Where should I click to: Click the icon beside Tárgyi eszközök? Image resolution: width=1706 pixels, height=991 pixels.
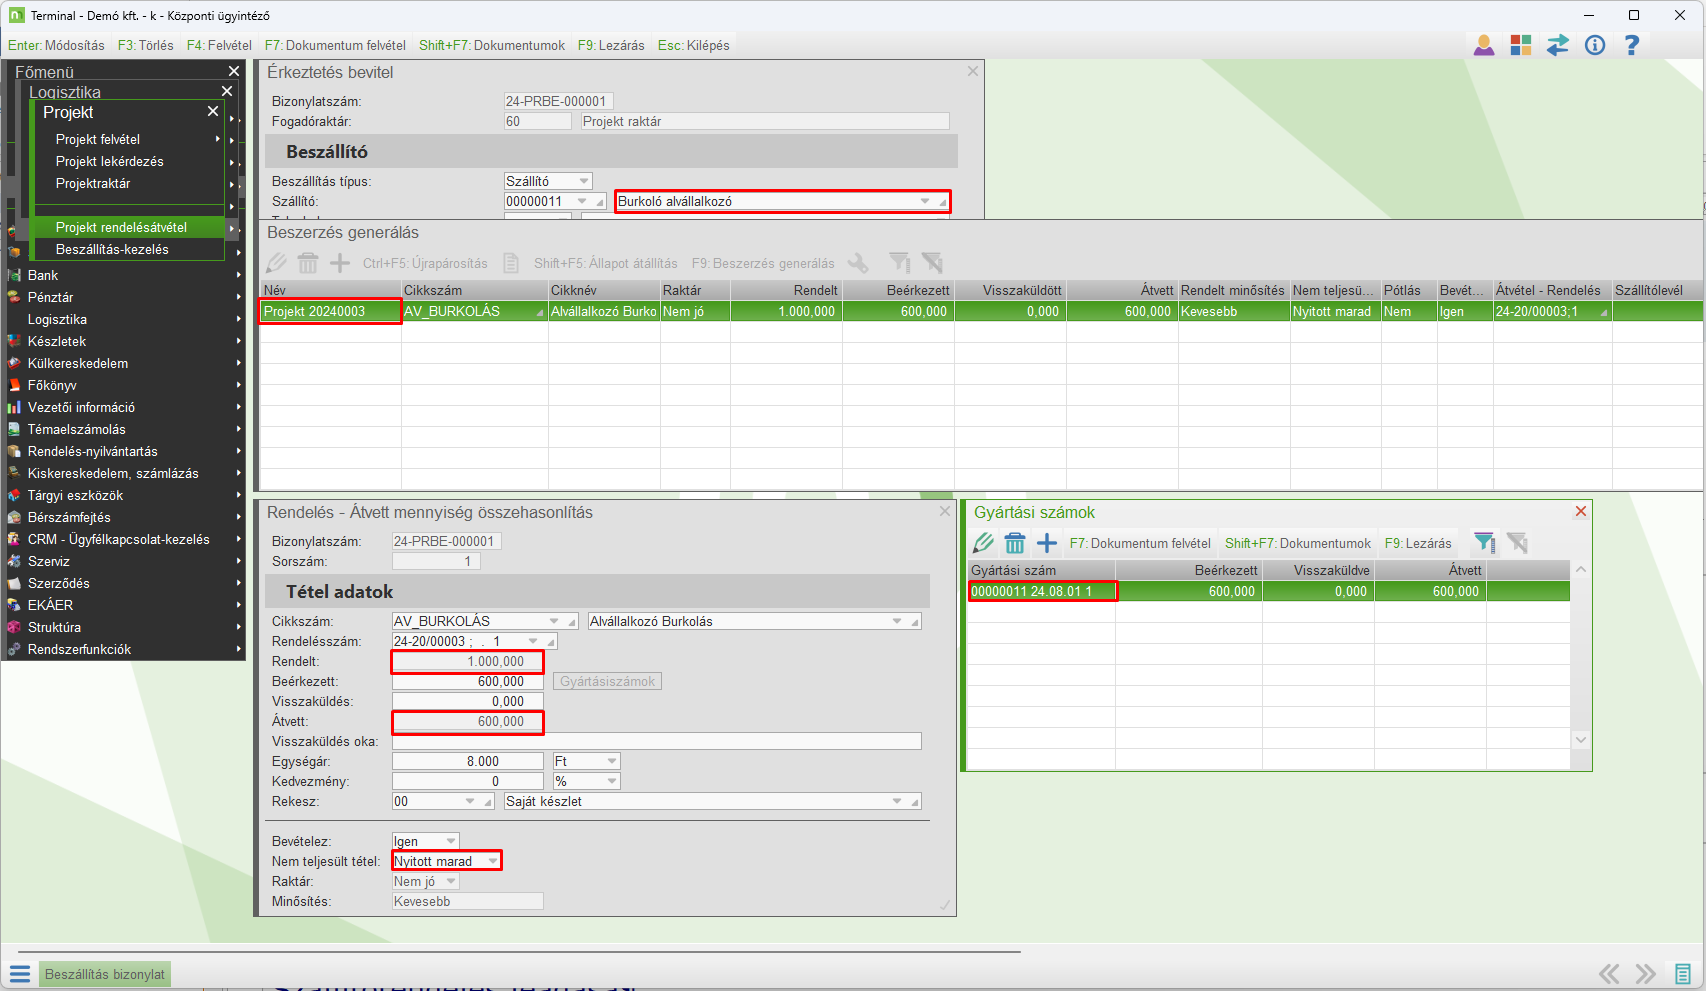tap(14, 495)
